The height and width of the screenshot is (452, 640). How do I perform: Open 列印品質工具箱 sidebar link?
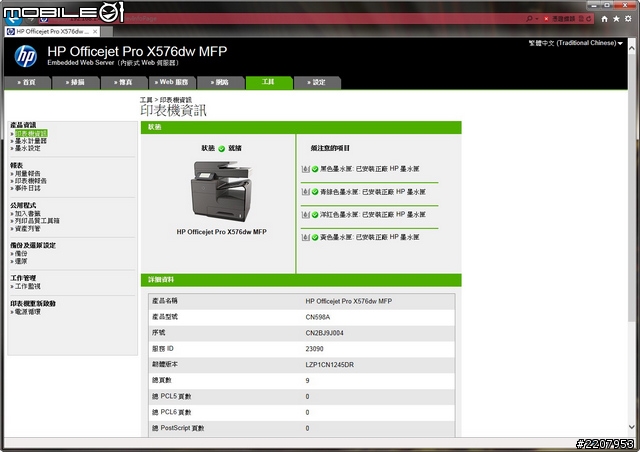37,221
